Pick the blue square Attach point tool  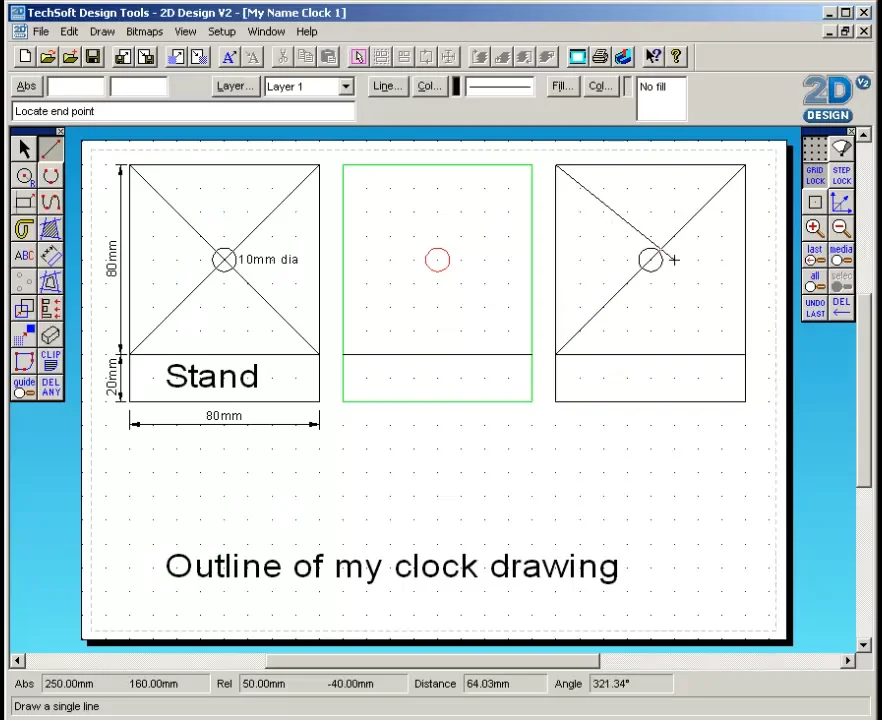[24, 335]
